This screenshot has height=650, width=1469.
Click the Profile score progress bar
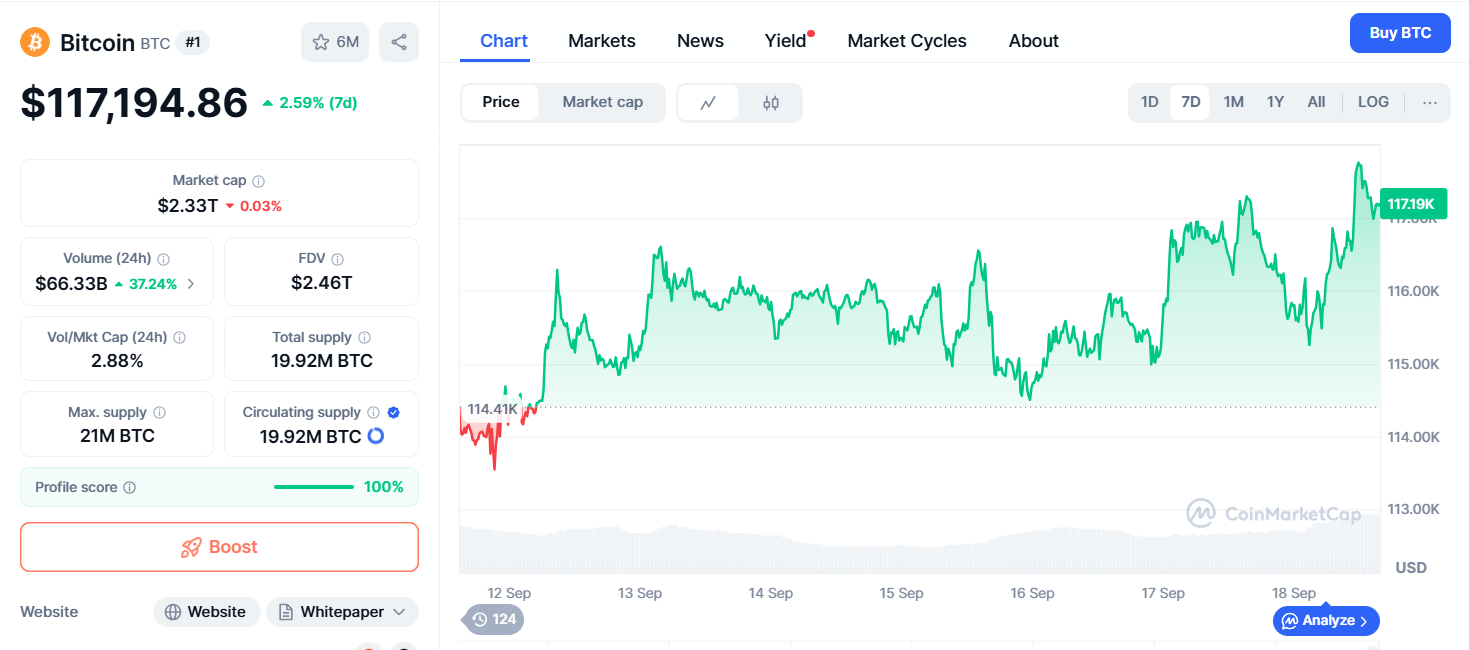[313, 487]
